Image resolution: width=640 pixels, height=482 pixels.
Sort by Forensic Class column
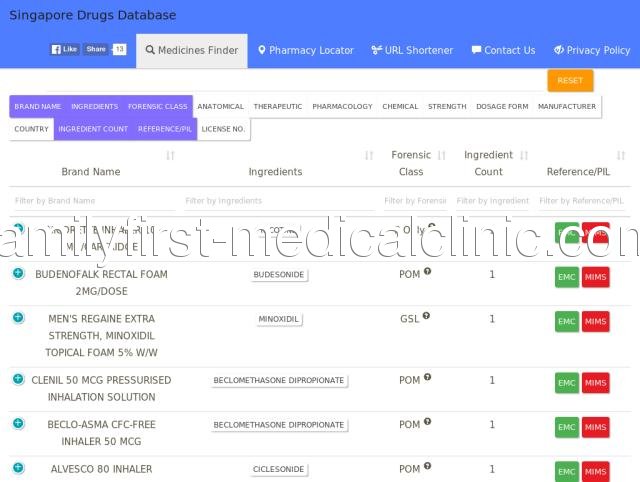(x=441, y=155)
